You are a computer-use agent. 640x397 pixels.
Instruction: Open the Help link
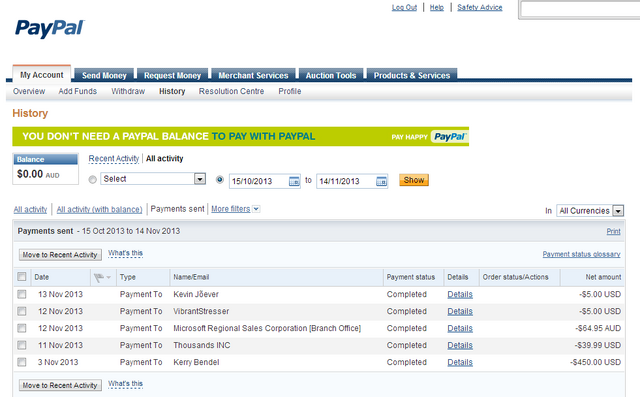point(437,7)
